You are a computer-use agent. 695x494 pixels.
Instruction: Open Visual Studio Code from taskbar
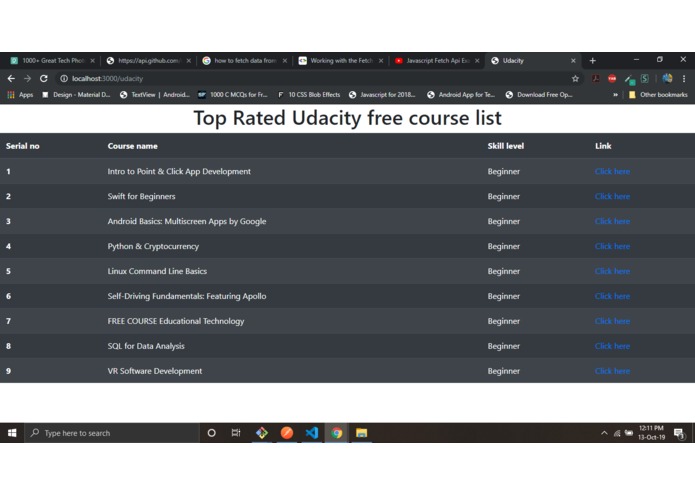point(312,433)
